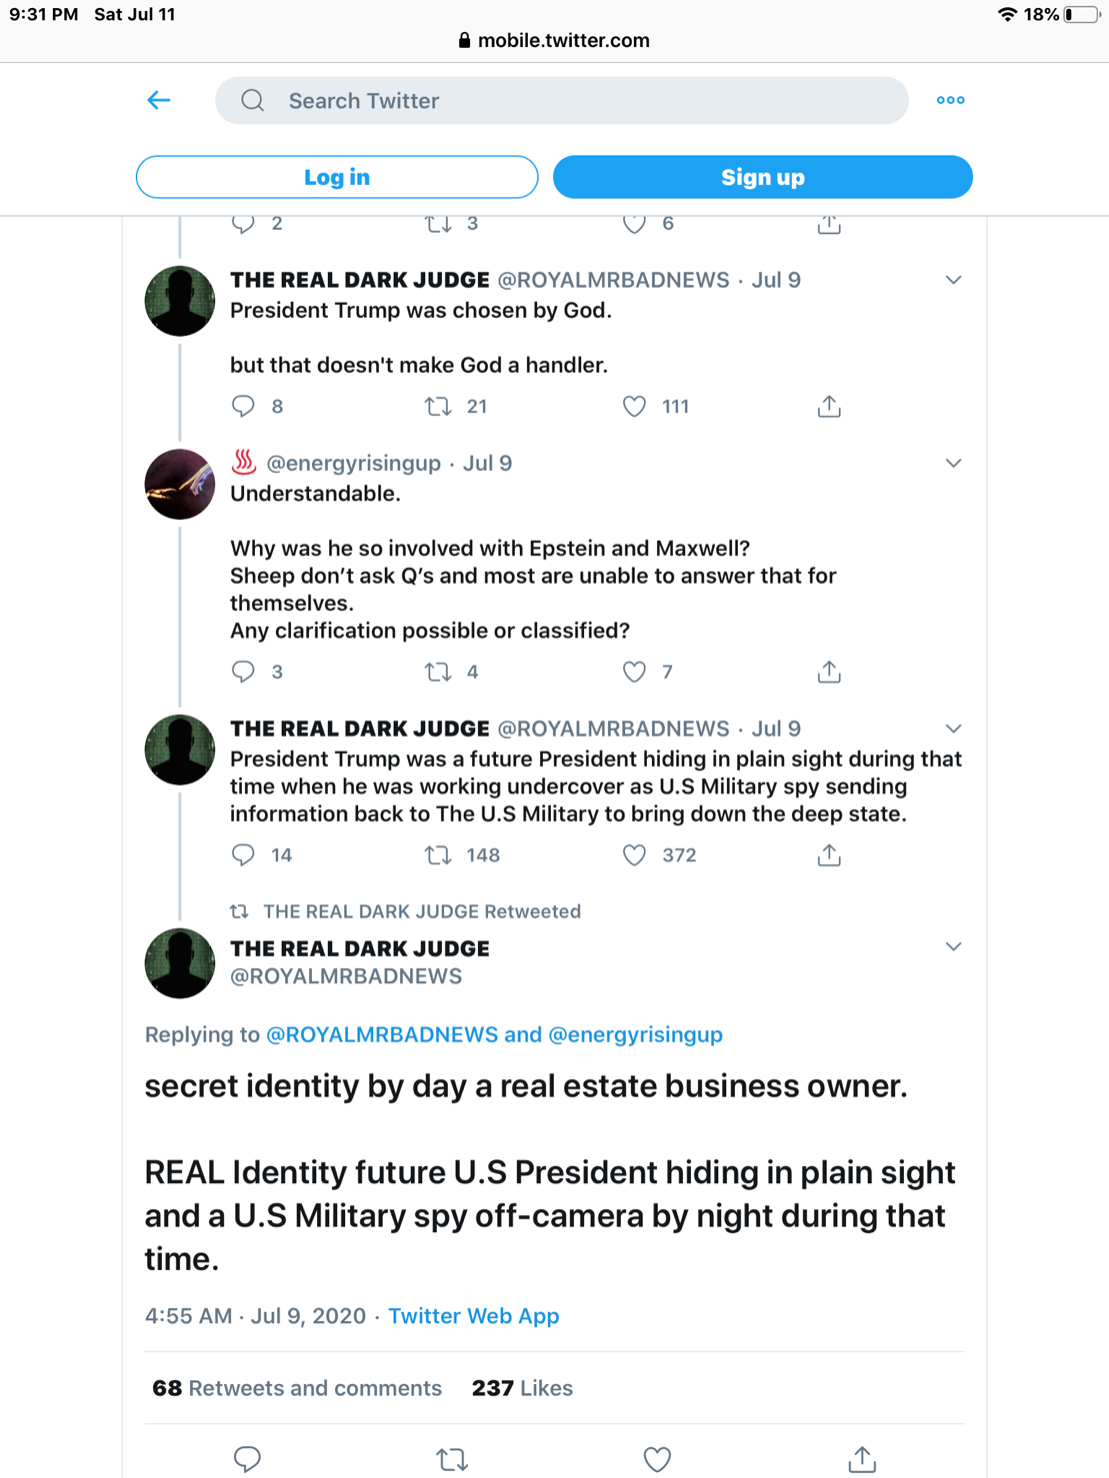Like the main tweet at the bottom
The image size is (1109, 1478).
point(657,1459)
